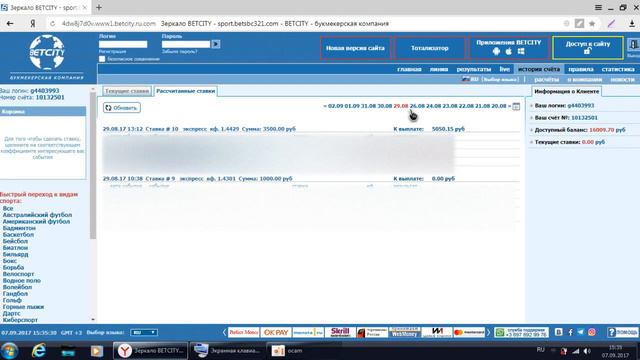This screenshot has width=640, height=360.
Task: Click the новости submenu link
Action: (x=622, y=79)
